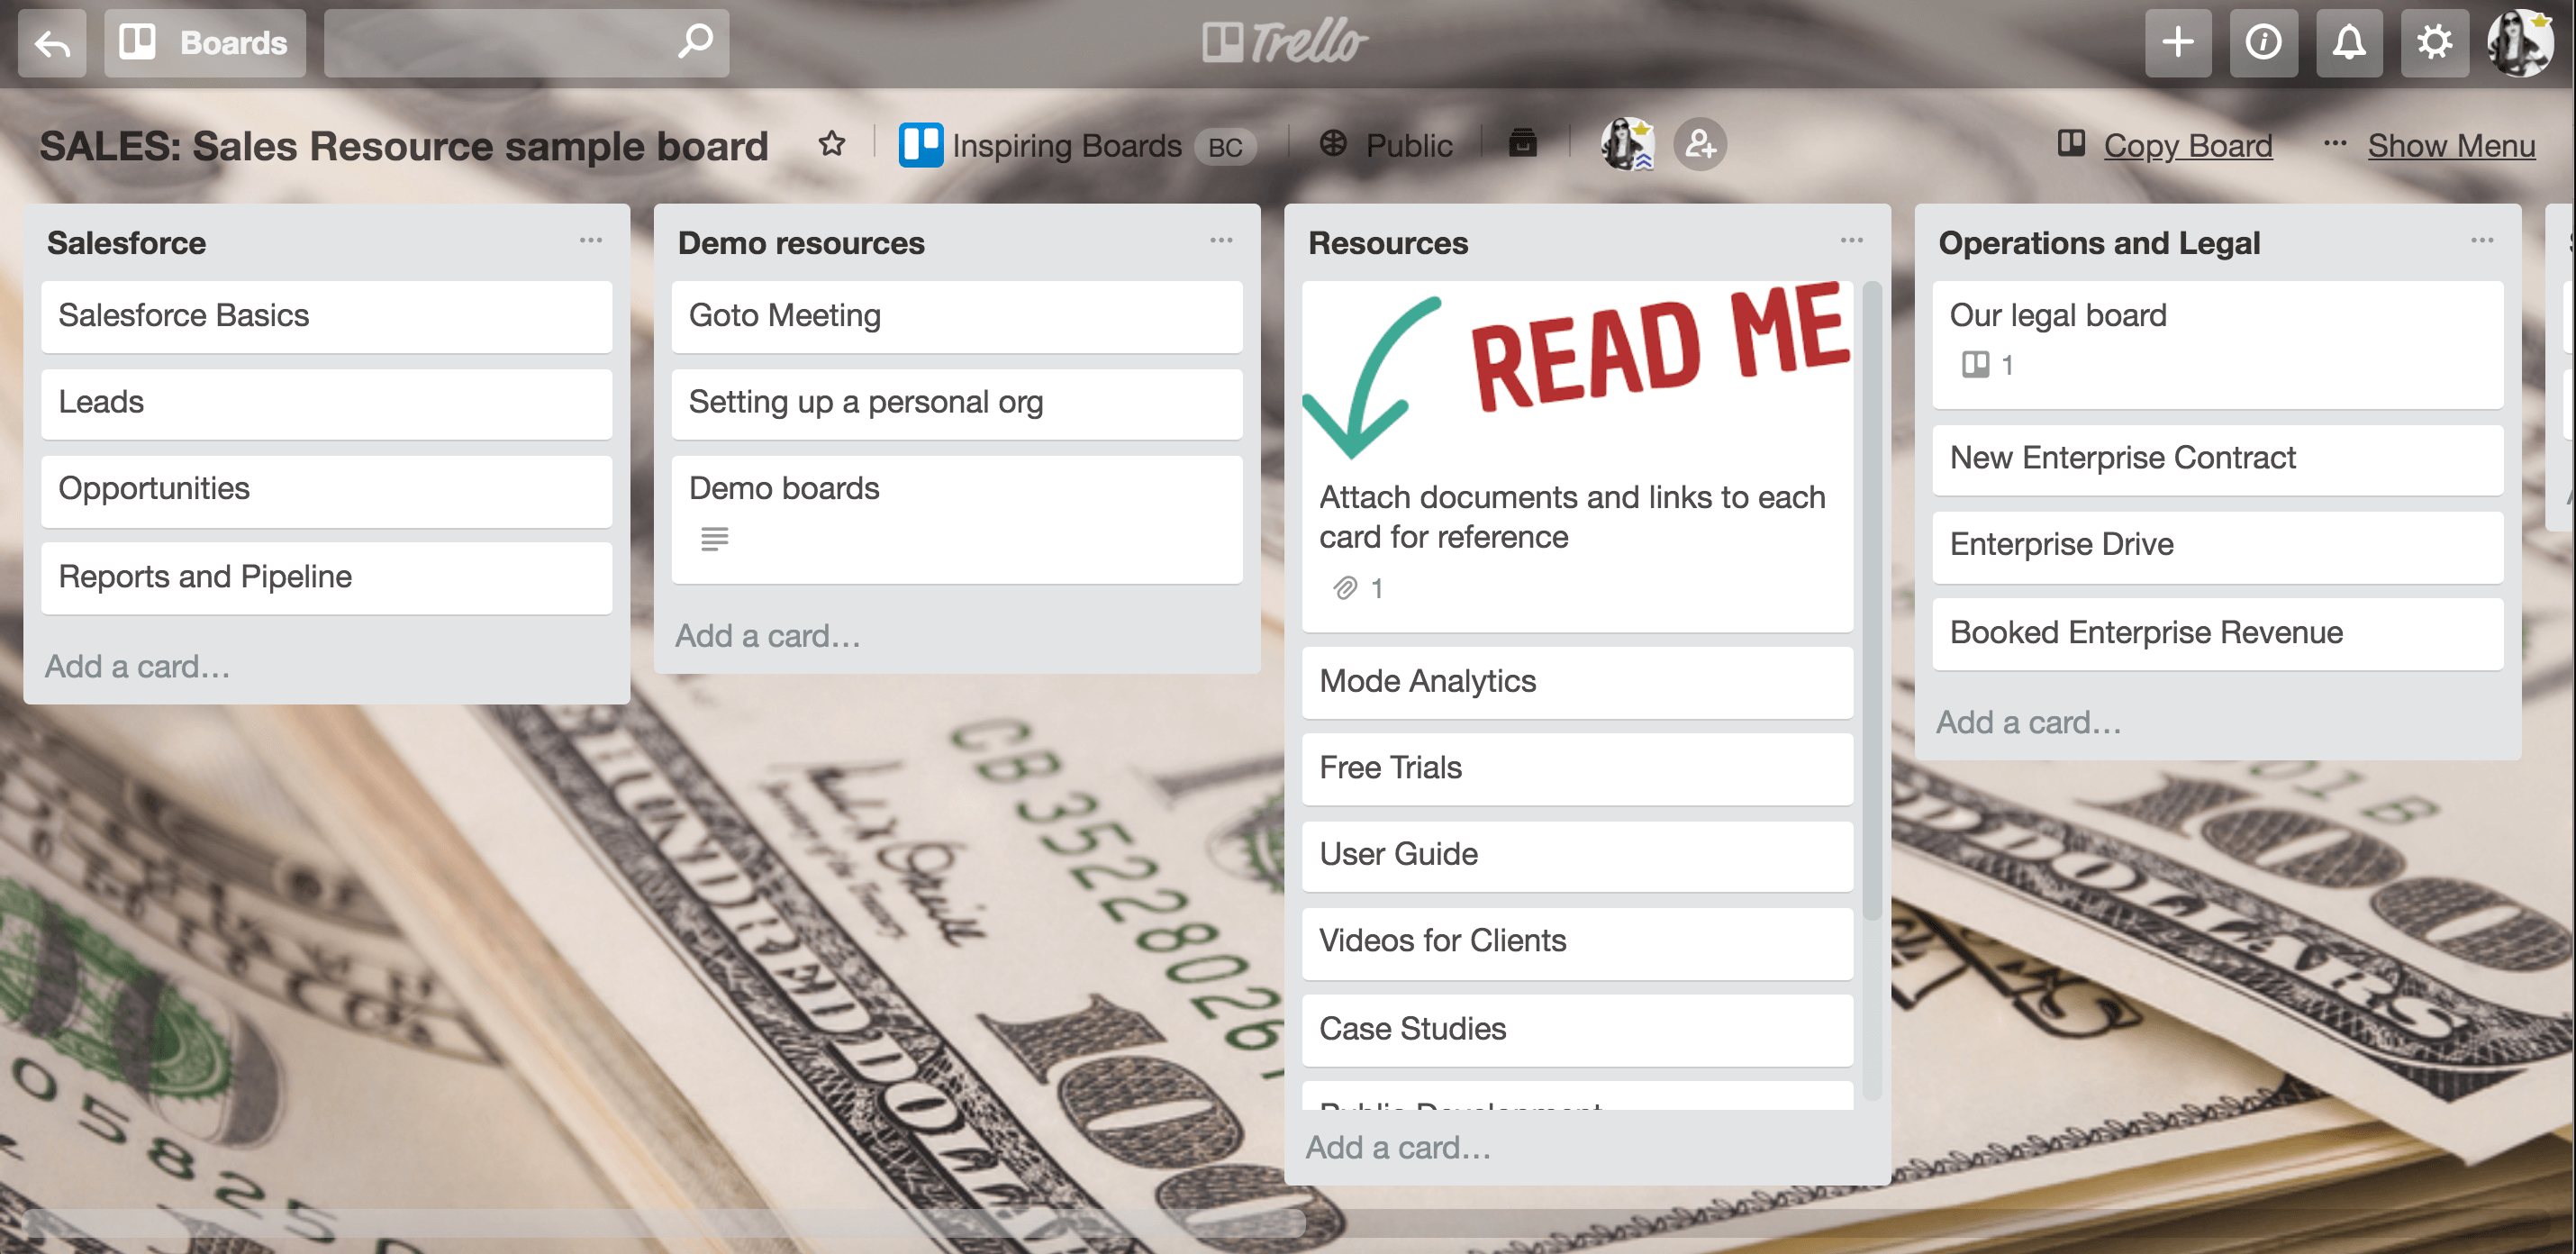The width and height of the screenshot is (2576, 1254).
Task: Click Add a card in Salesforce list
Action: pyautogui.click(x=140, y=666)
